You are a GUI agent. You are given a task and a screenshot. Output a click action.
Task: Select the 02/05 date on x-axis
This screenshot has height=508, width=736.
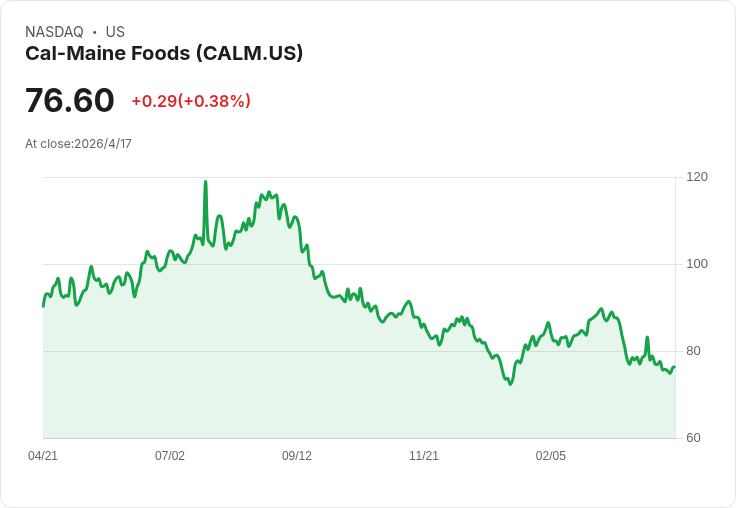tap(551, 456)
